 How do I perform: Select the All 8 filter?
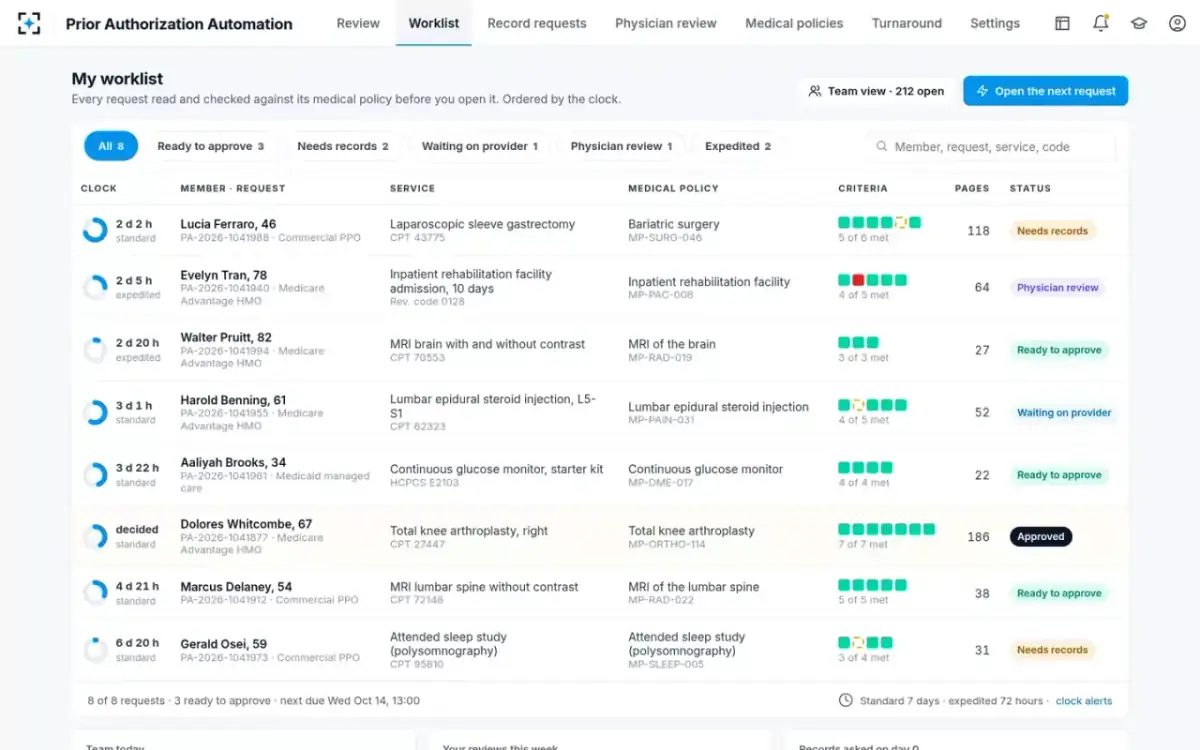coord(111,146)
